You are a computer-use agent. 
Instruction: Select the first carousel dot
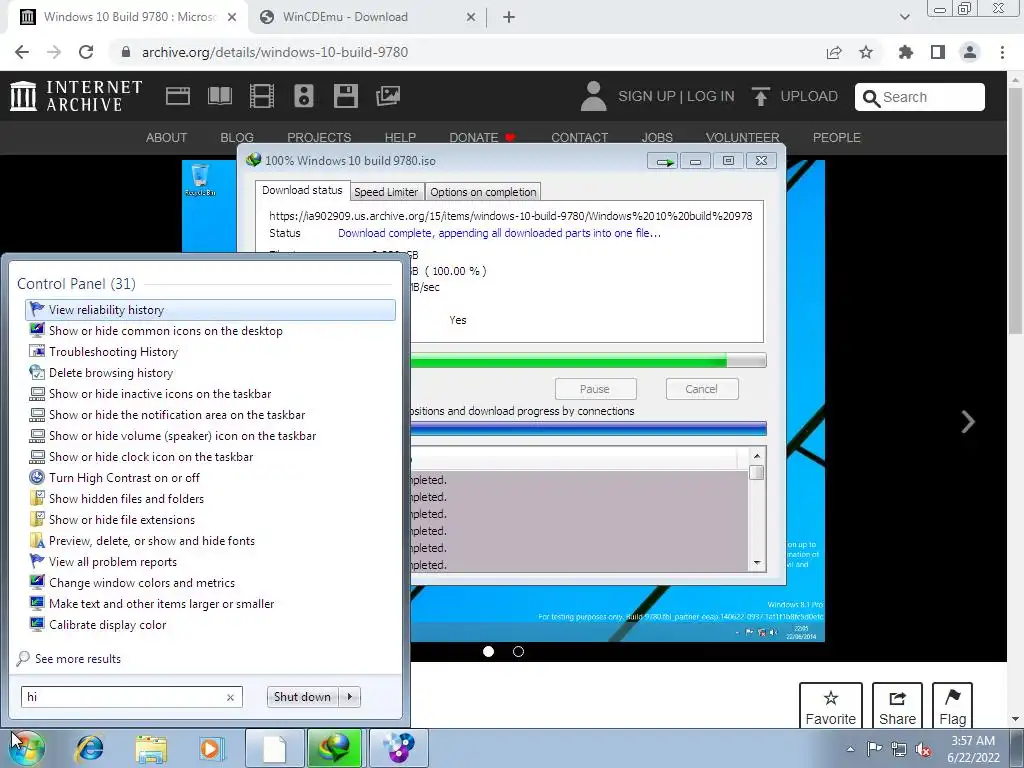click(x=488, y=651)
